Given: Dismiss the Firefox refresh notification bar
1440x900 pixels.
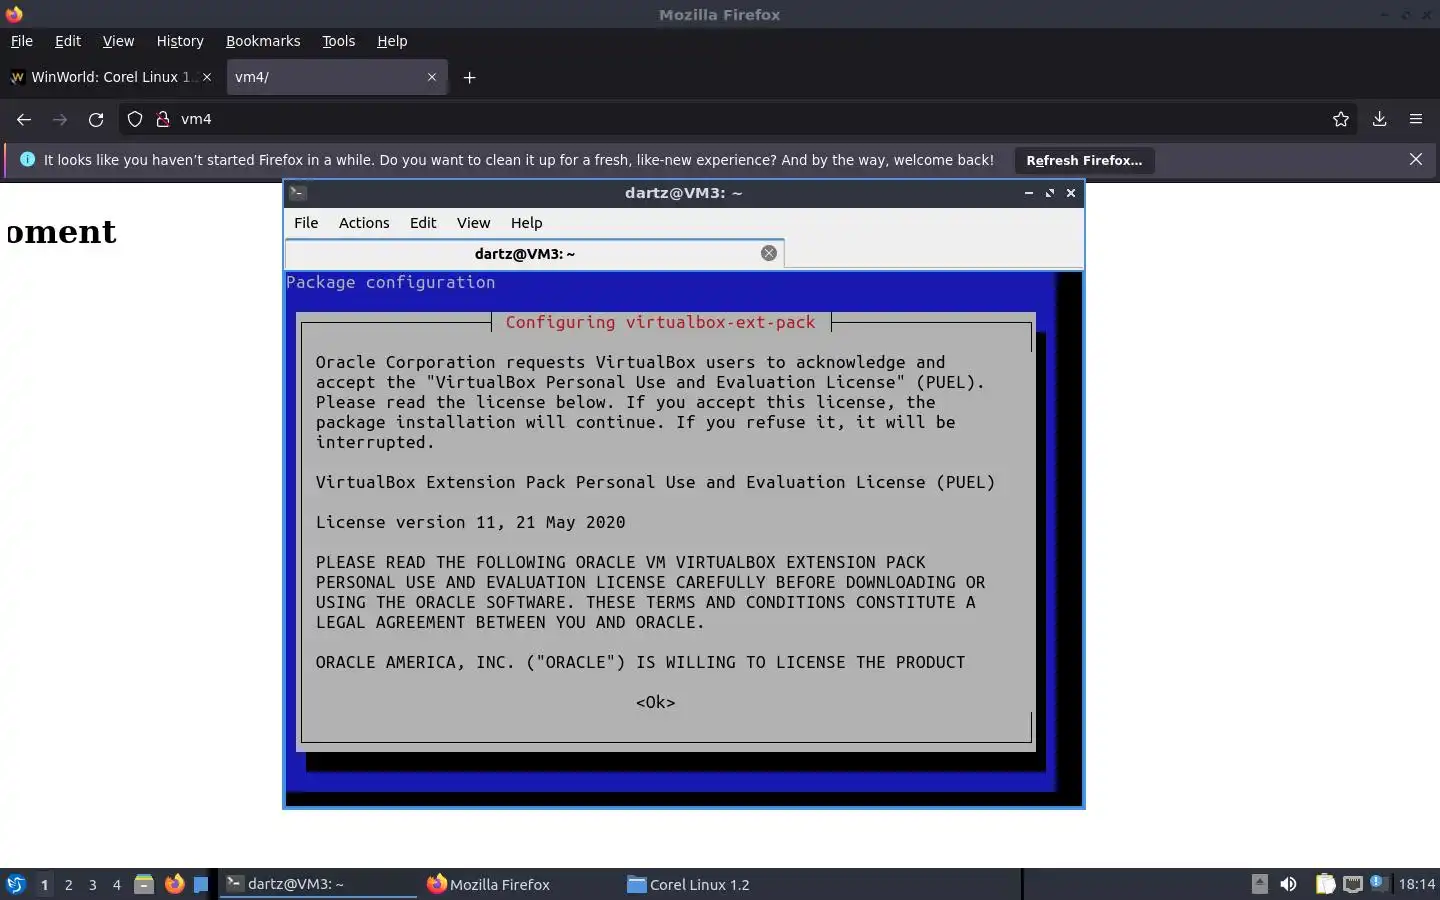Looking at the screenshot, I should tap(1416, 160).
